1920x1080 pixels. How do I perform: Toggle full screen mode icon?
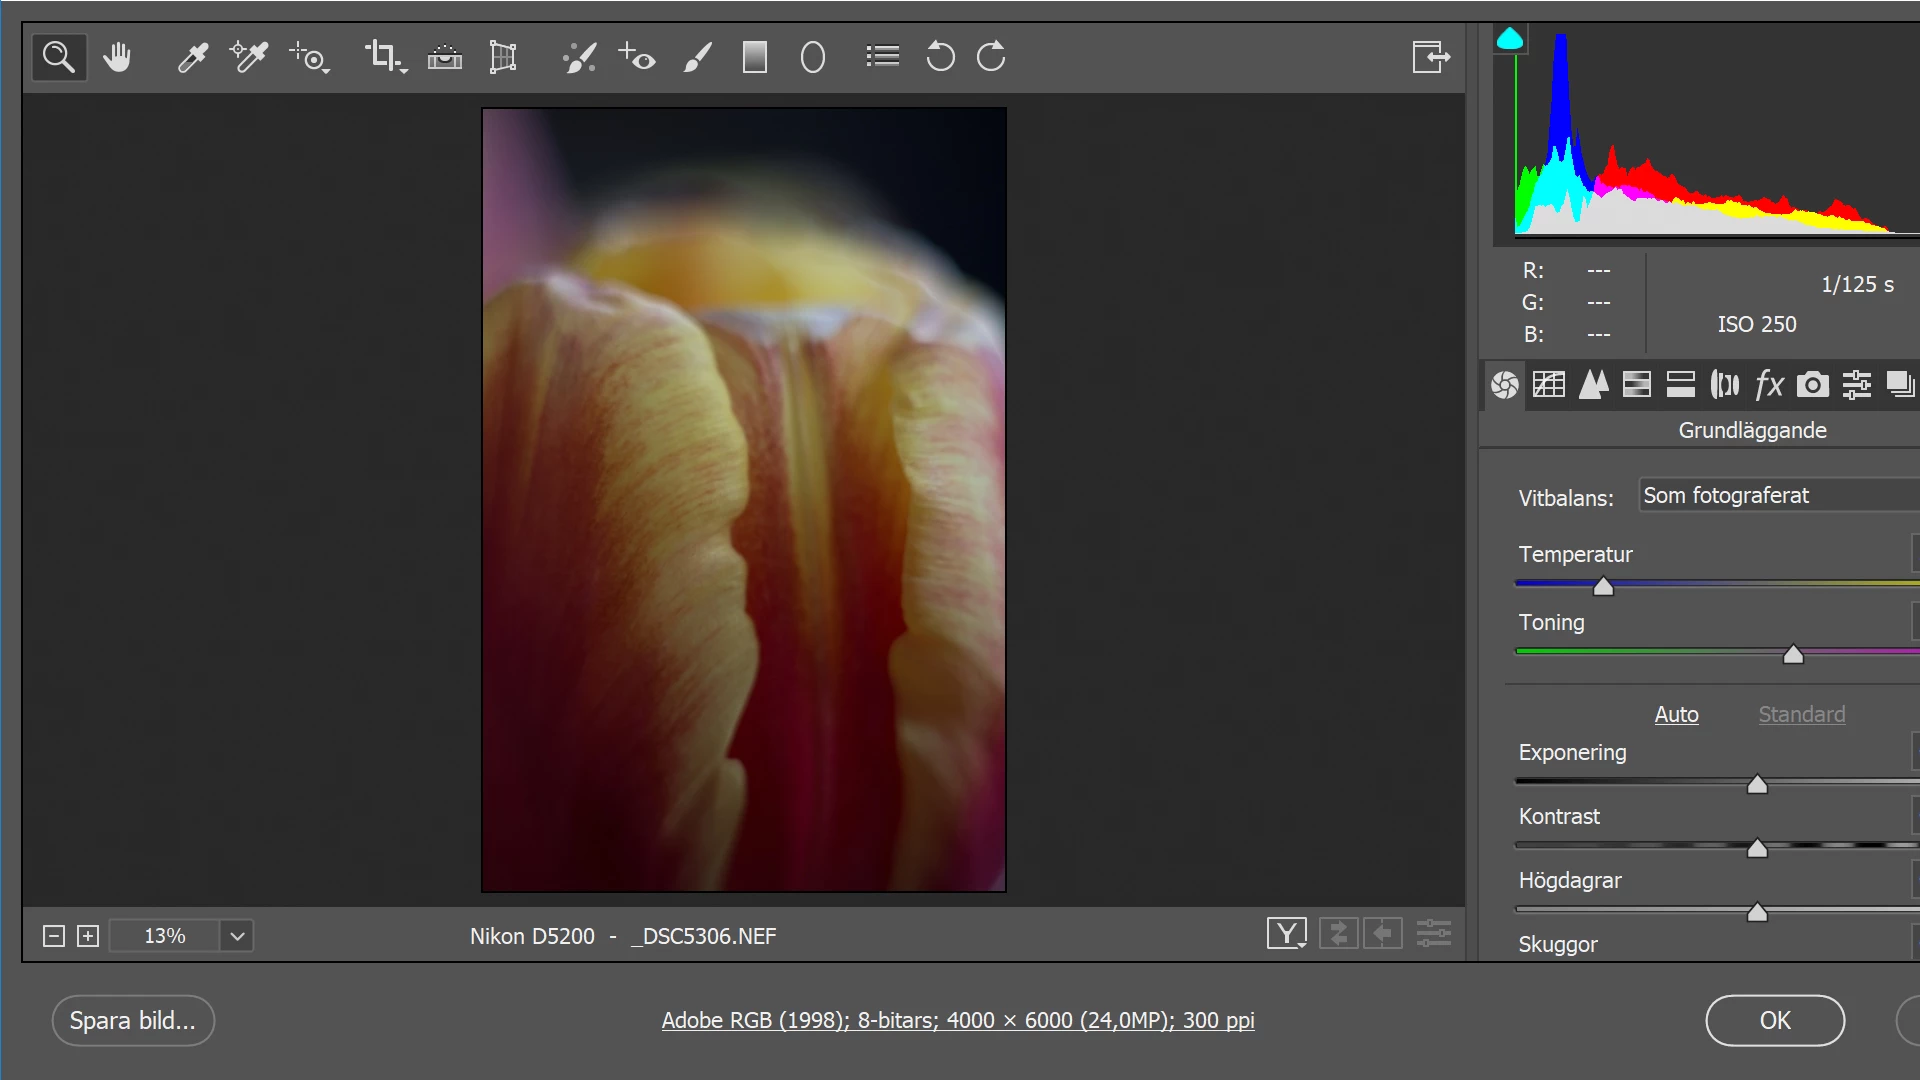pyautogui.click(x=1430, y=57)
